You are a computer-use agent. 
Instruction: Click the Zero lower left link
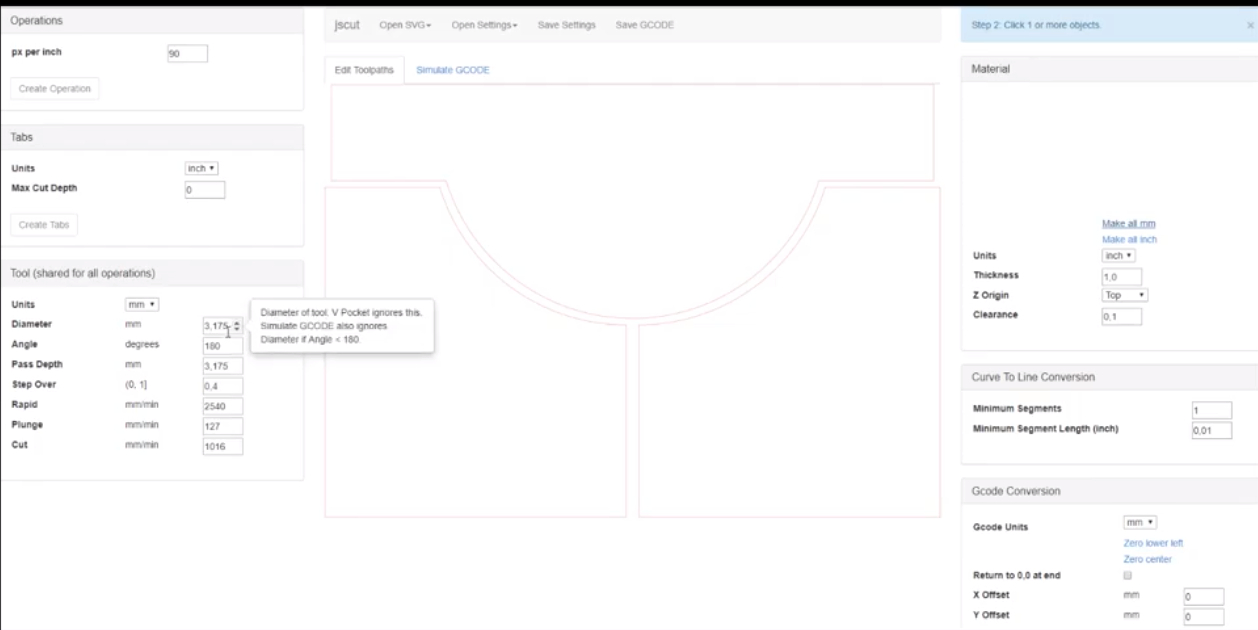pyautogui.click(x=1153, y=543)
